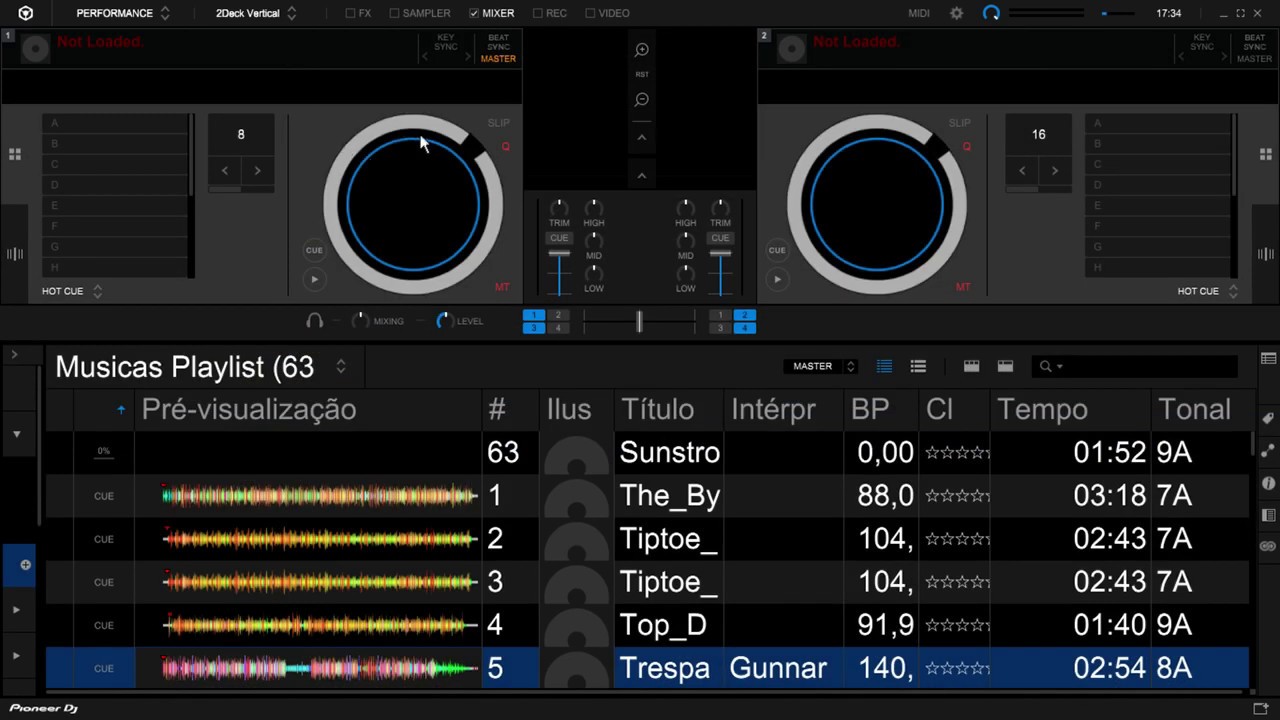The width and height of the screenshot is (1280, 720).
Task: Toggle column layout icon at right edge
Action: [x=1268, y=359]
